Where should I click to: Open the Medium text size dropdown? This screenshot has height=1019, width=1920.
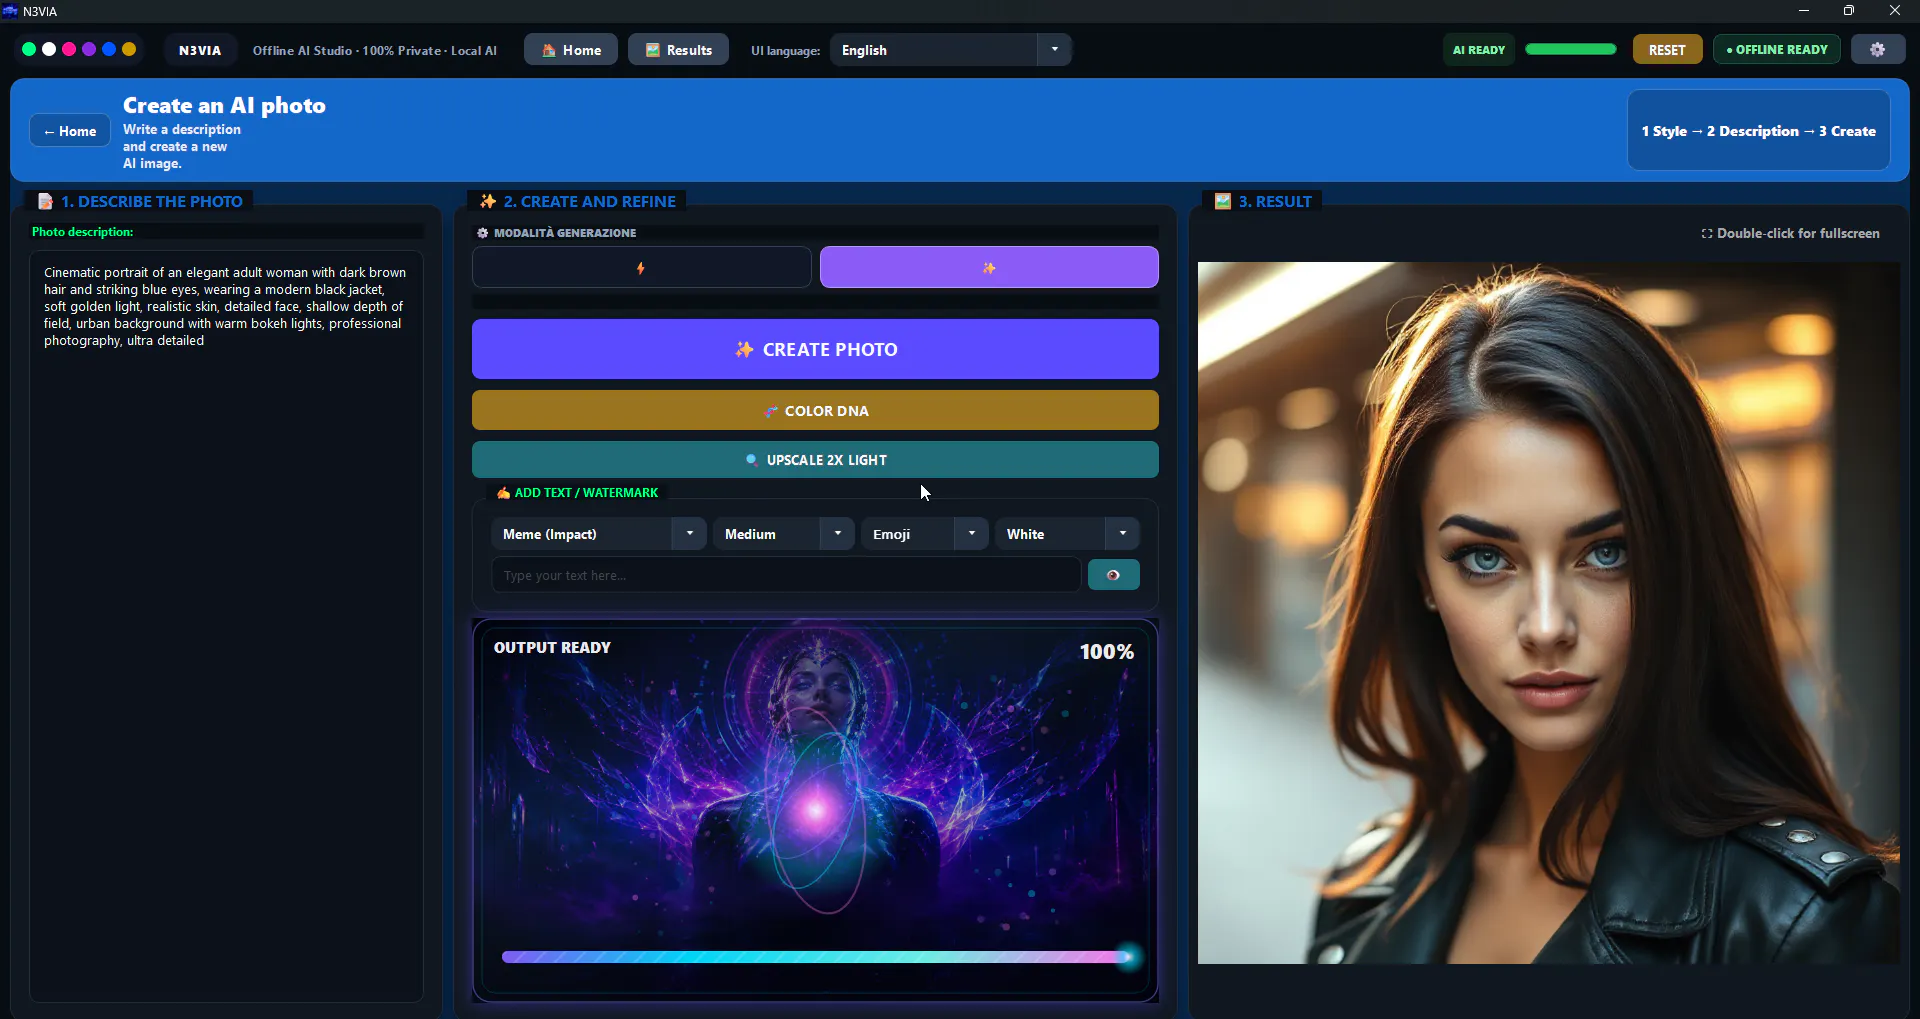click(x=783, y=534)
